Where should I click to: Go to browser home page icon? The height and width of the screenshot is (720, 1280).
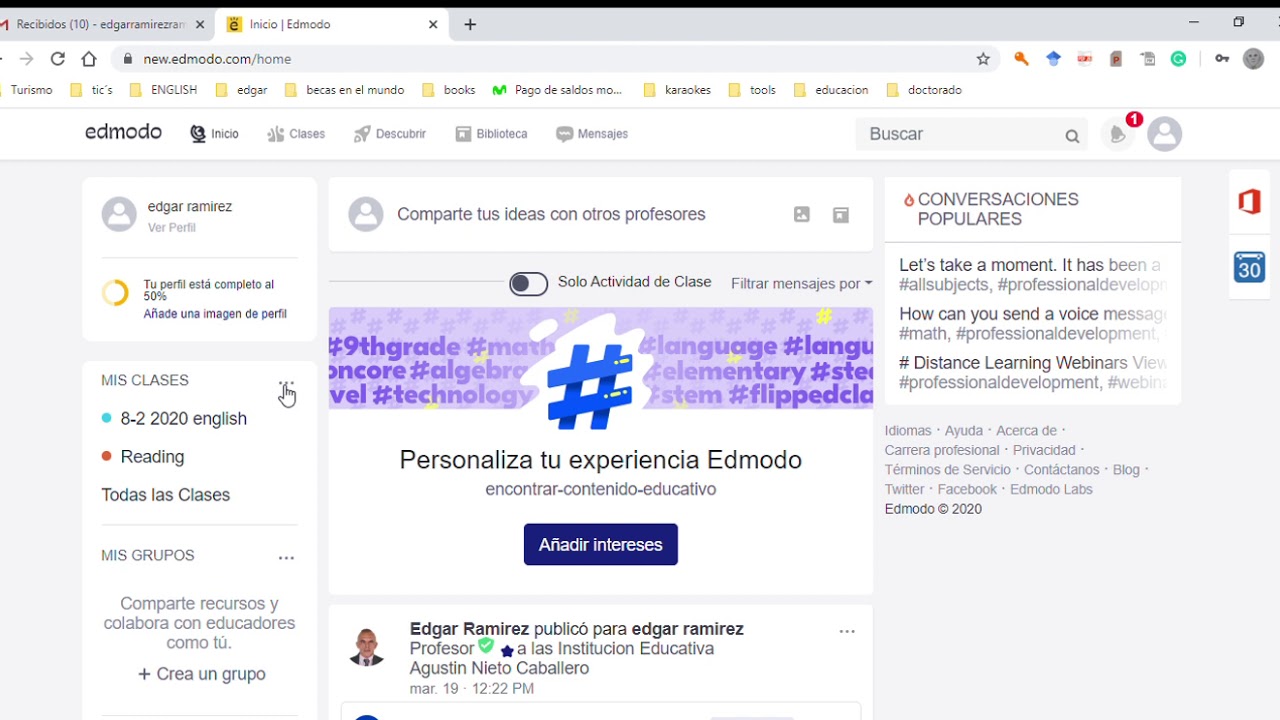(89, 59)
